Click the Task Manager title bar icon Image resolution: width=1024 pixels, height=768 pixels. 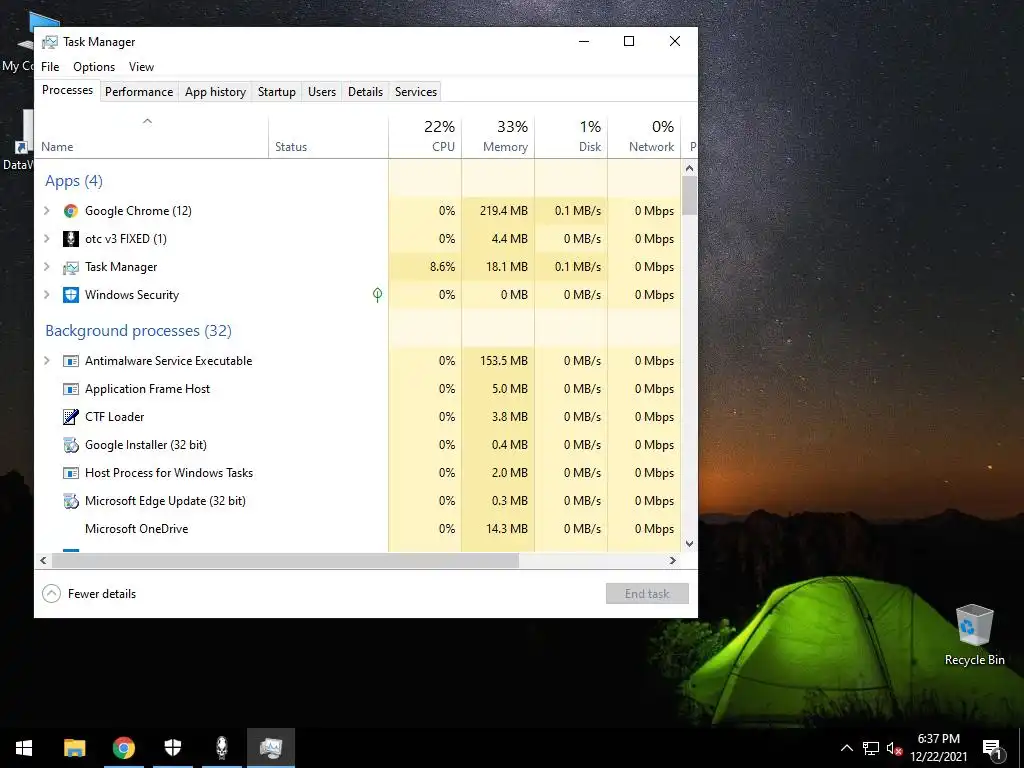pos(50,42)
